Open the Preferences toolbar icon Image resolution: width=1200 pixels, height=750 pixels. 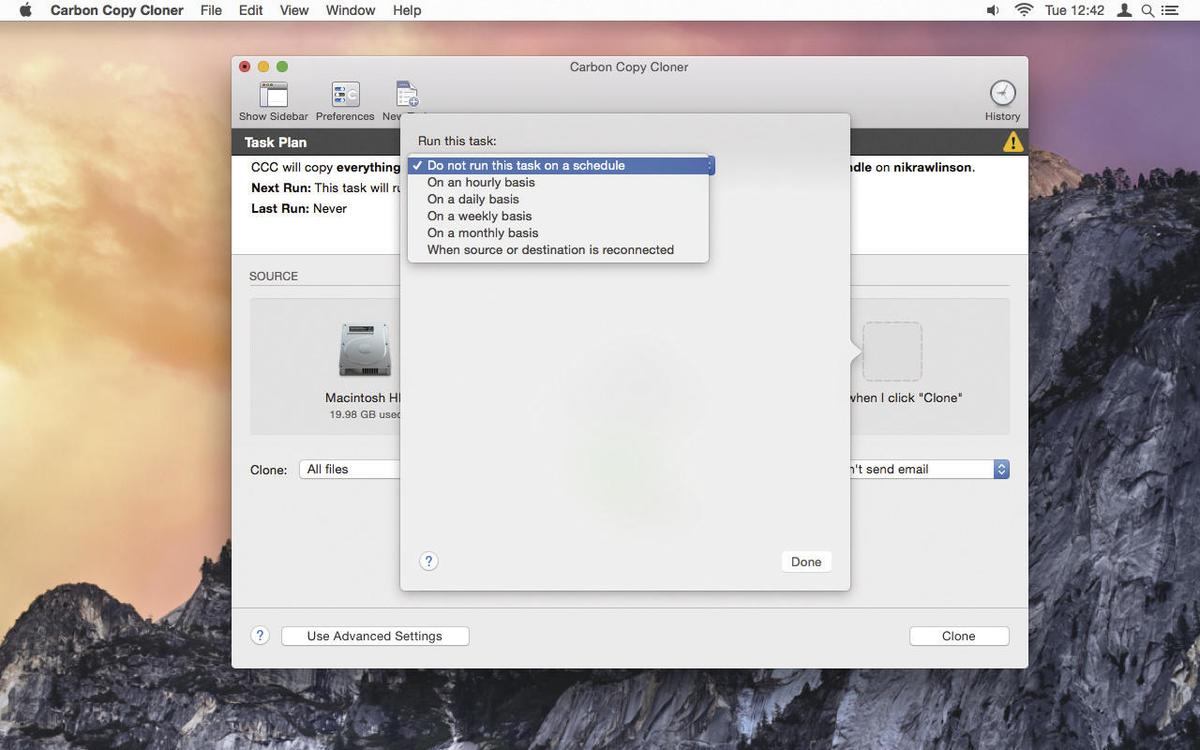point(345,95)
